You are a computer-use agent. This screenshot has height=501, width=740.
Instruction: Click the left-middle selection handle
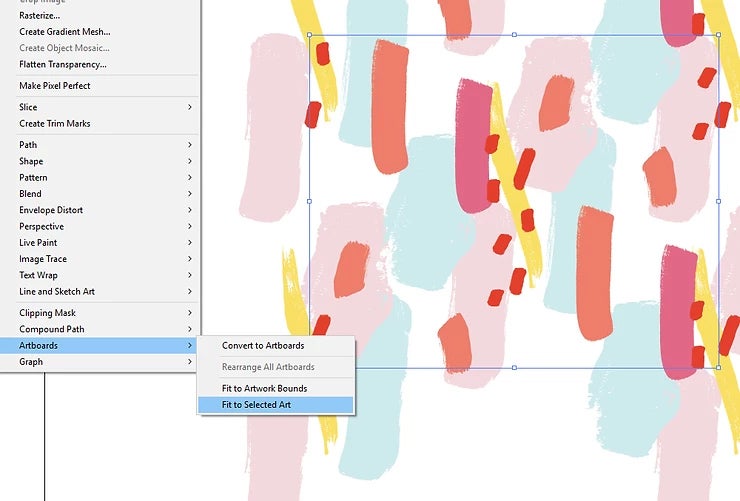point(310,201)
